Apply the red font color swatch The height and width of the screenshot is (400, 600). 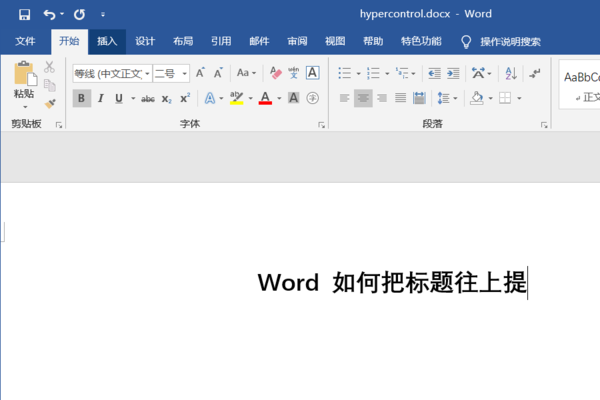point(264,98)
